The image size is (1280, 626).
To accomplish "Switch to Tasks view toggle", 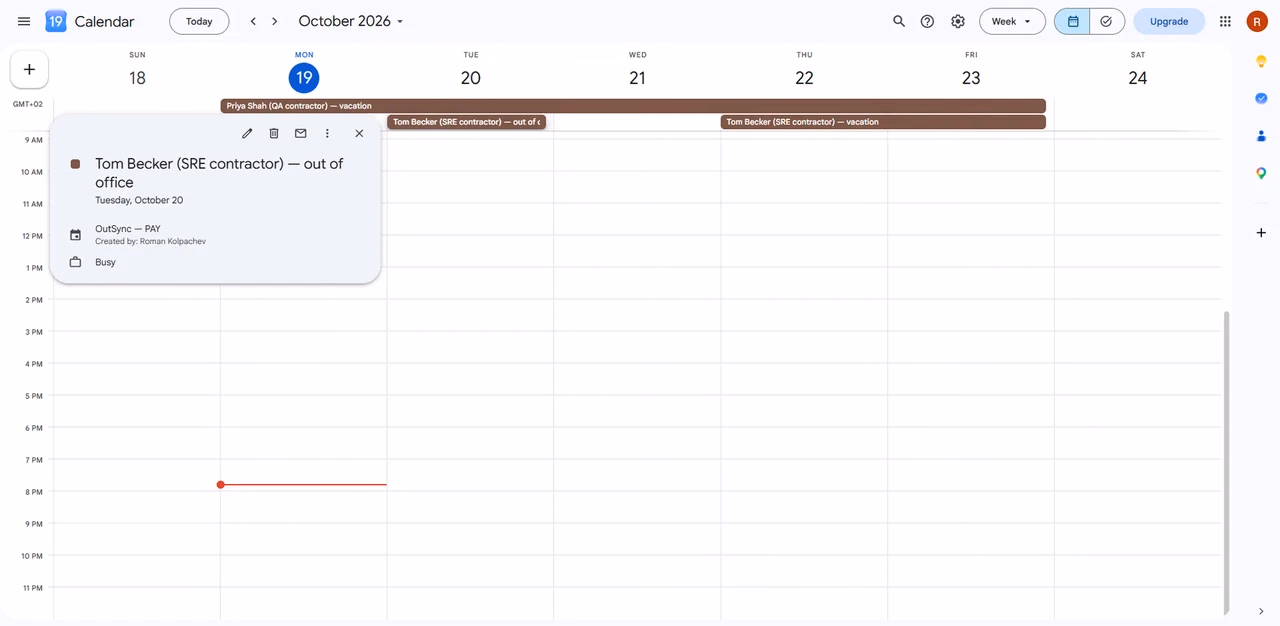I will point(1107,21).
